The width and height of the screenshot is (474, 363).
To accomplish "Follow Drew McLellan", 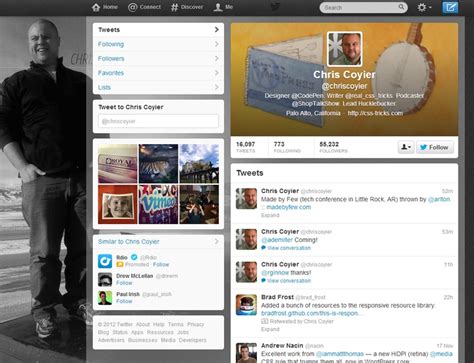I will (x=124, y=283).
